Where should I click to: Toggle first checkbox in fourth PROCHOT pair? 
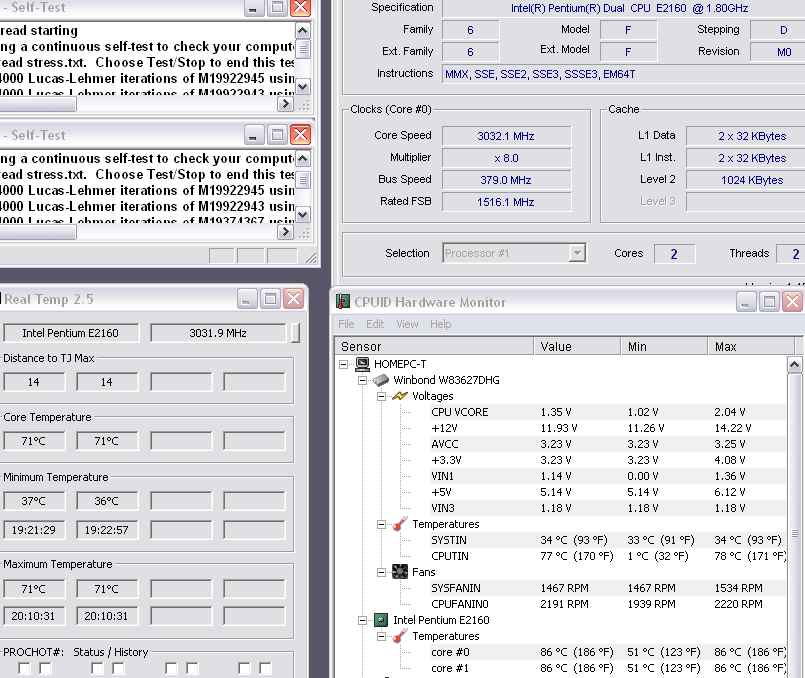[x=244, y=668]
